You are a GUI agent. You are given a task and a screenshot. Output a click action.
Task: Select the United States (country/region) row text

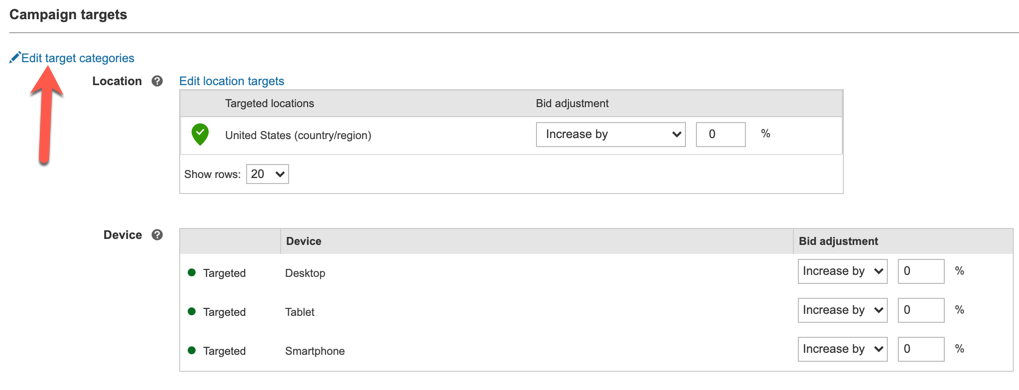298,136
